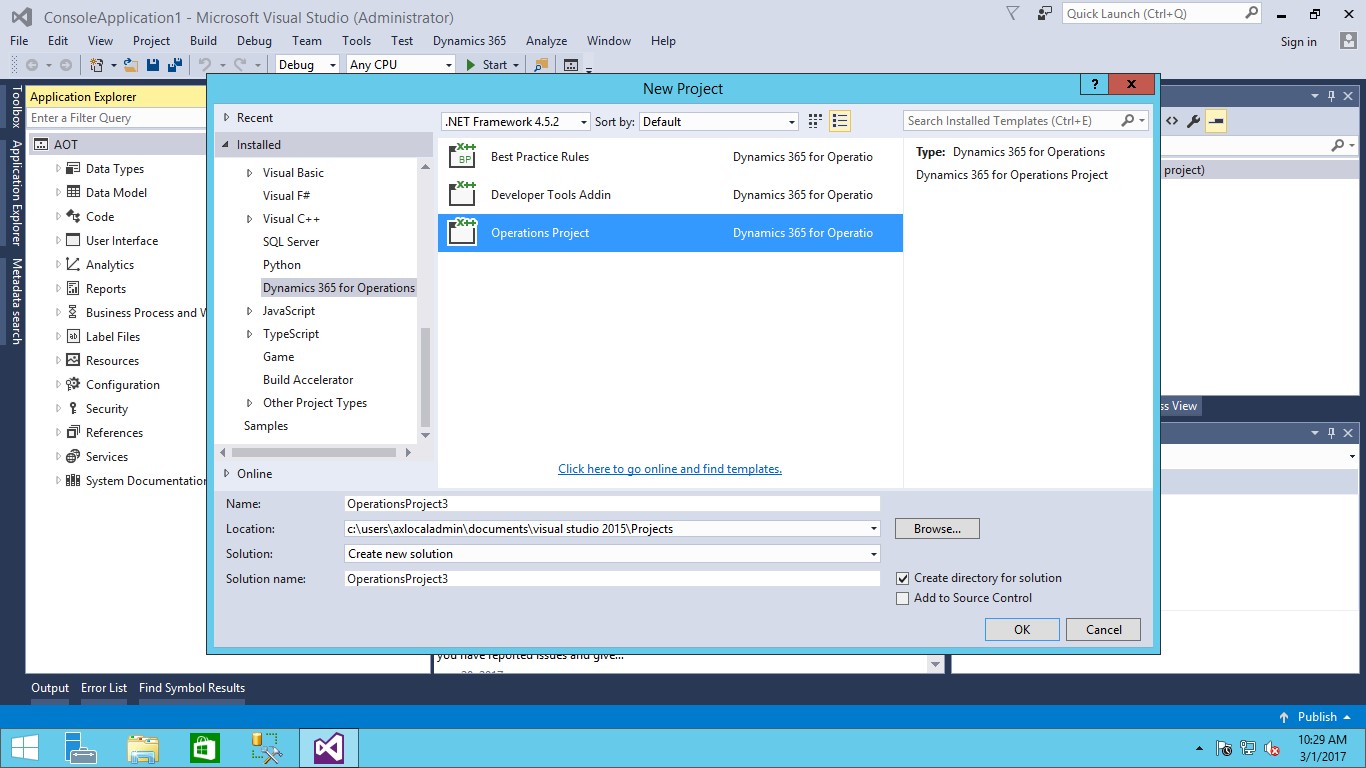Uncheck Create directory for solution
This screenshot has width=1366, height=768.
(x=903, y=578)
